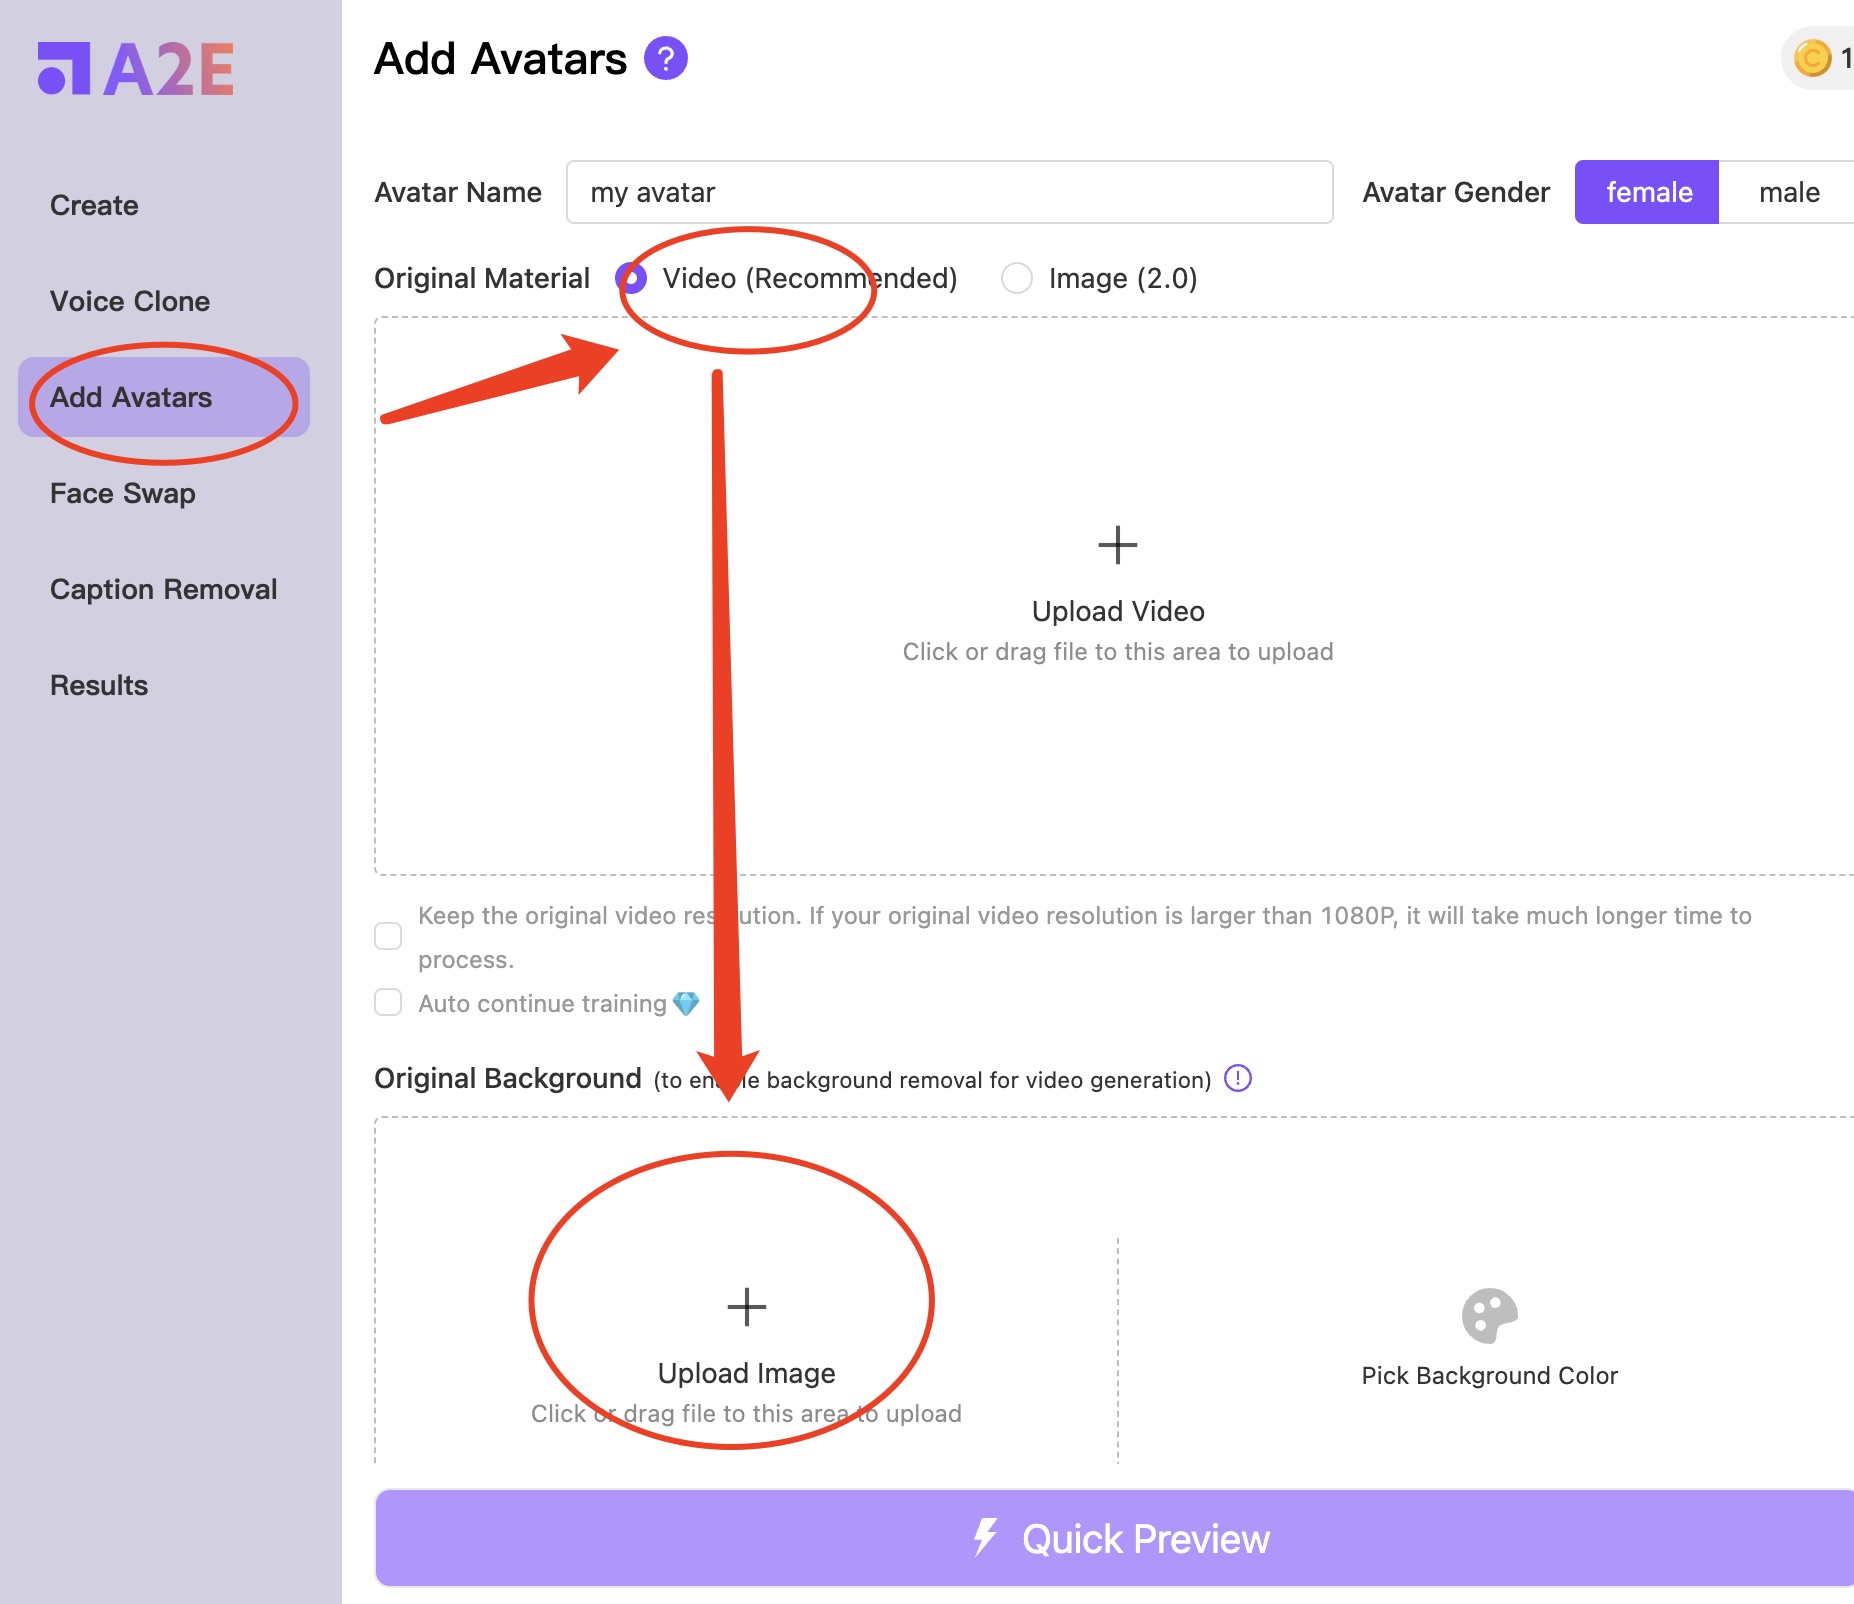Click the plus icon for Upload Video
Image resolution: width=1854 pixels, height=1604 pixels.
click(1117, 546)
